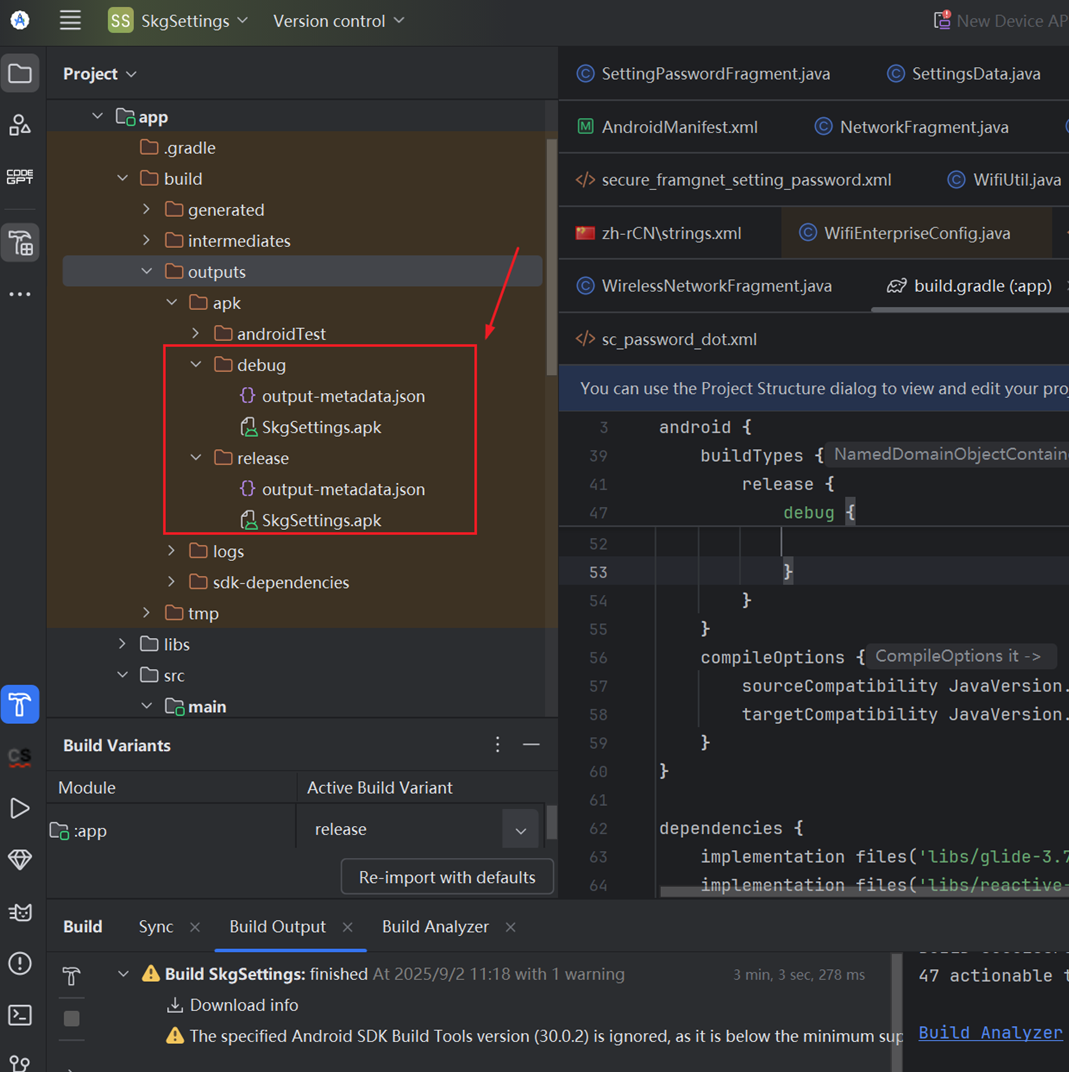Open the Project view mode dropdown
Image resolution: width=1069 pixels, height=1073 pixels.
[x=100, y=74]
